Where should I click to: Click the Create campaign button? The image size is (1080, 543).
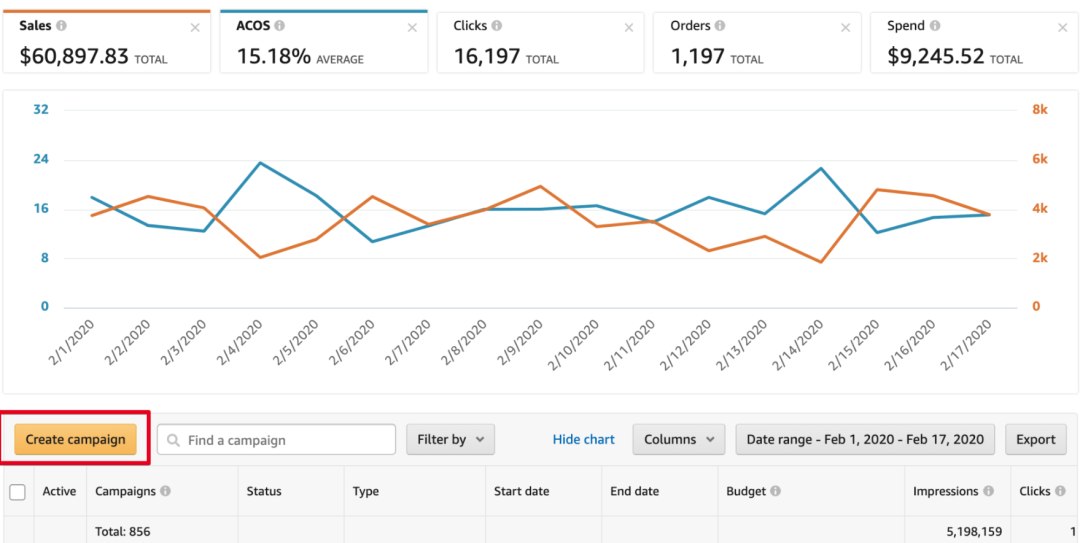click(75, 439)
